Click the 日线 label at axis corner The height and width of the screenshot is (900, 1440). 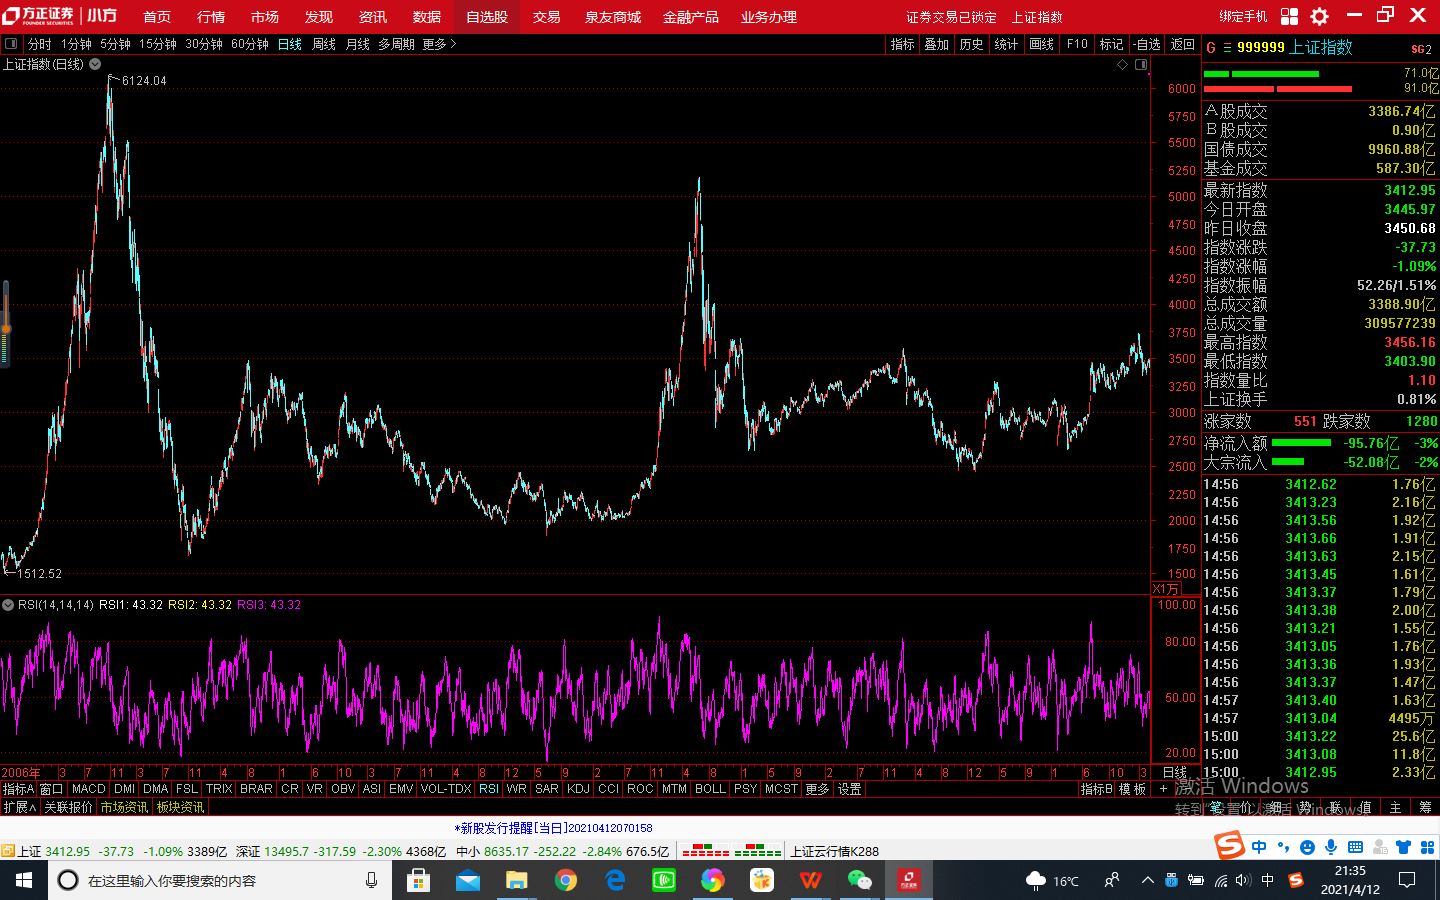tap(1175, 772)
